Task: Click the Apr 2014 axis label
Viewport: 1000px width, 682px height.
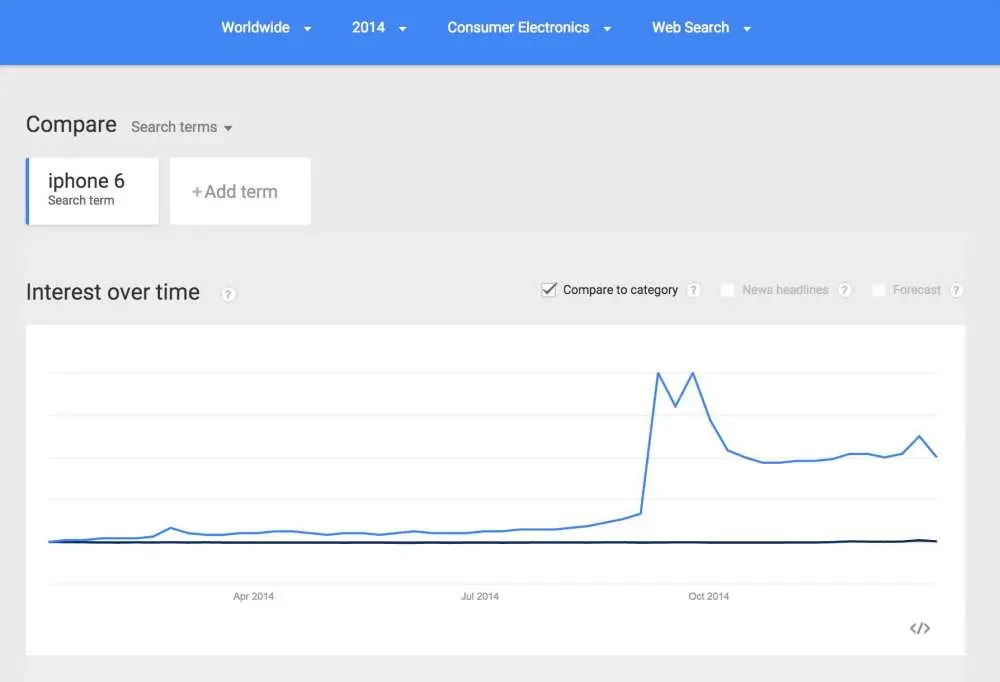Action: point(253,596)
